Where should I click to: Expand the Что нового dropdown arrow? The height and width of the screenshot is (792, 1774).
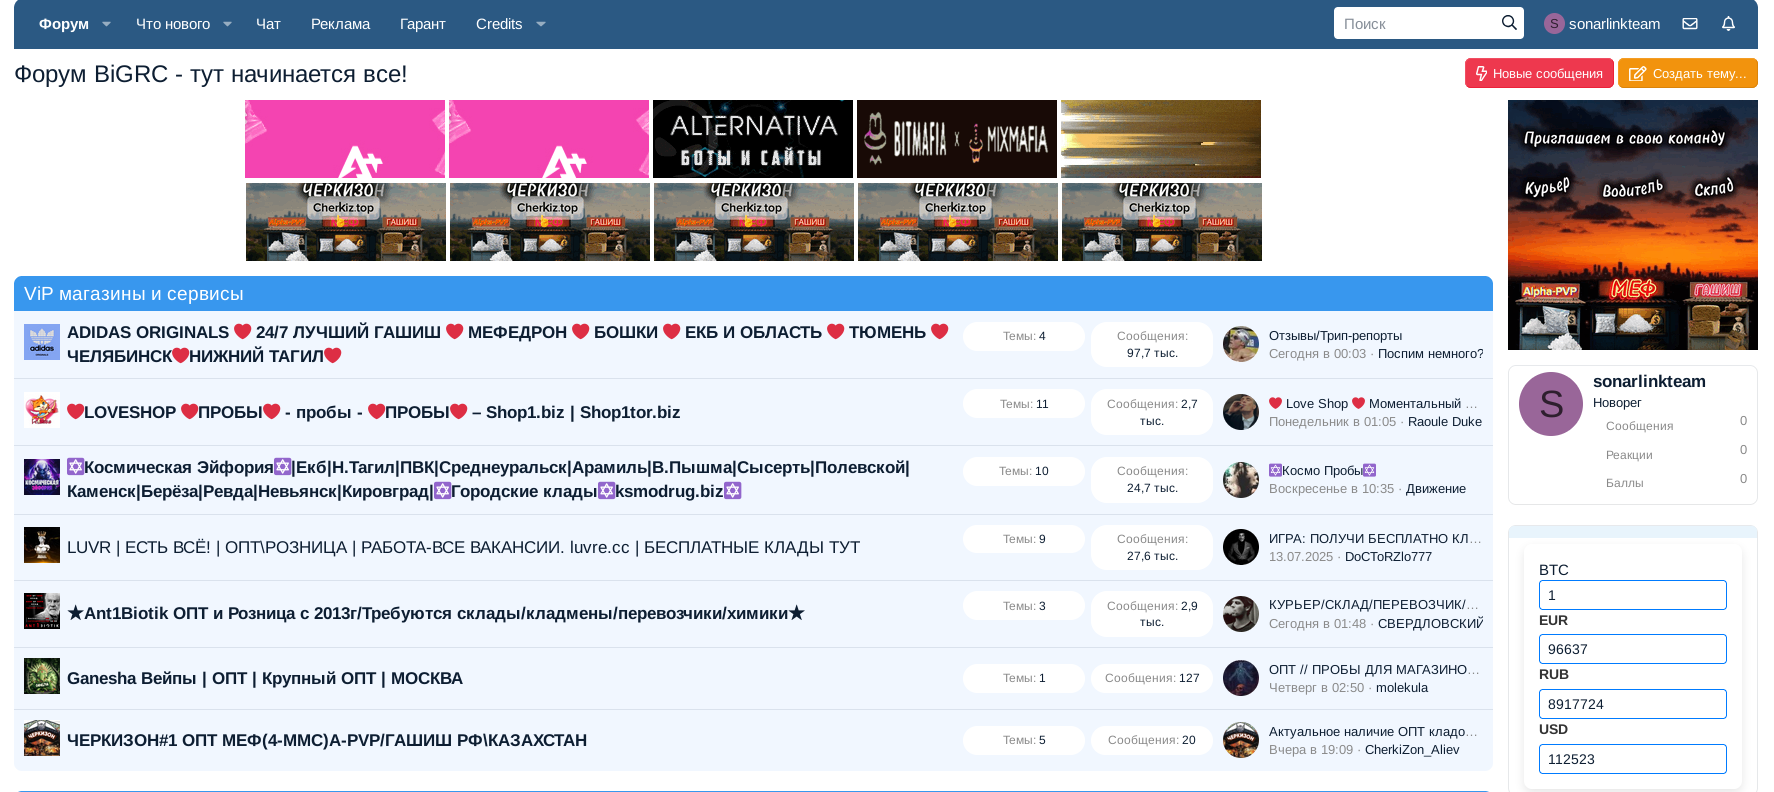pyautogui.click(x=228, y=24)
